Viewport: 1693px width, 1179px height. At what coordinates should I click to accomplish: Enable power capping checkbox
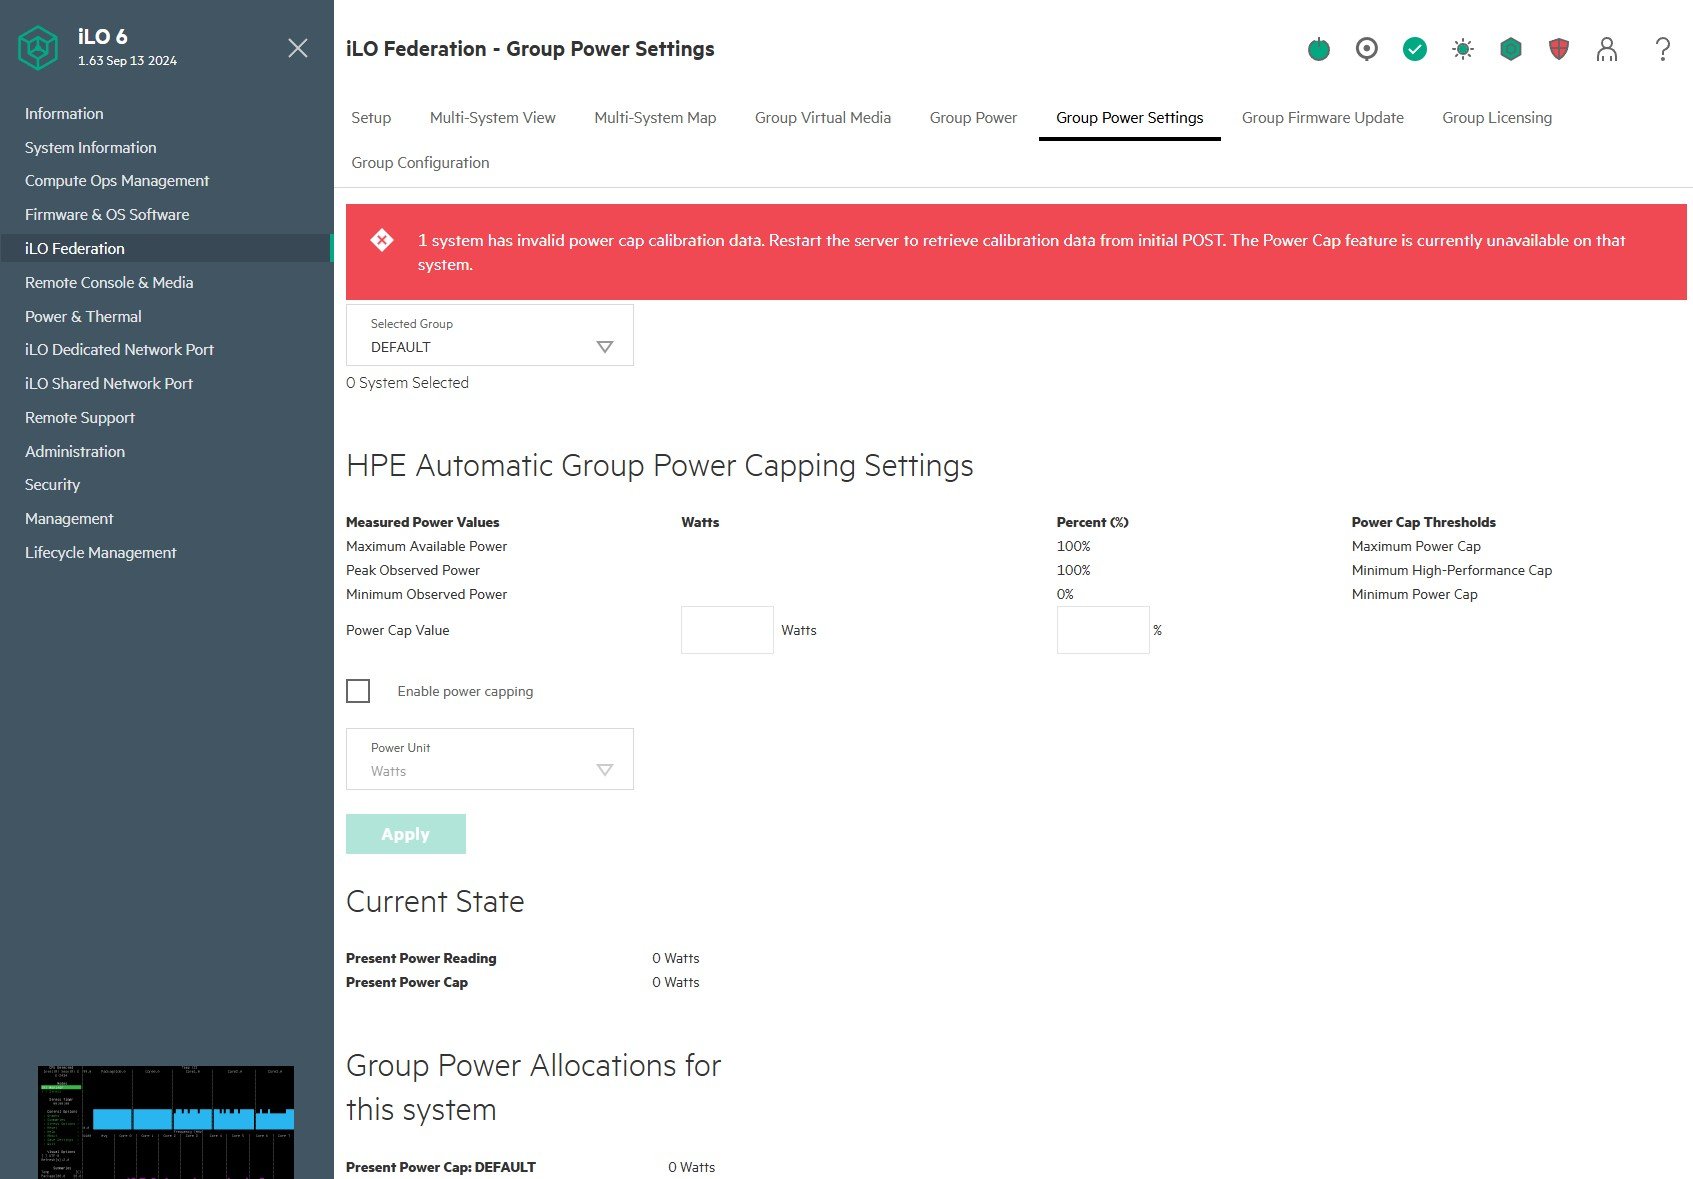(358, 691)
